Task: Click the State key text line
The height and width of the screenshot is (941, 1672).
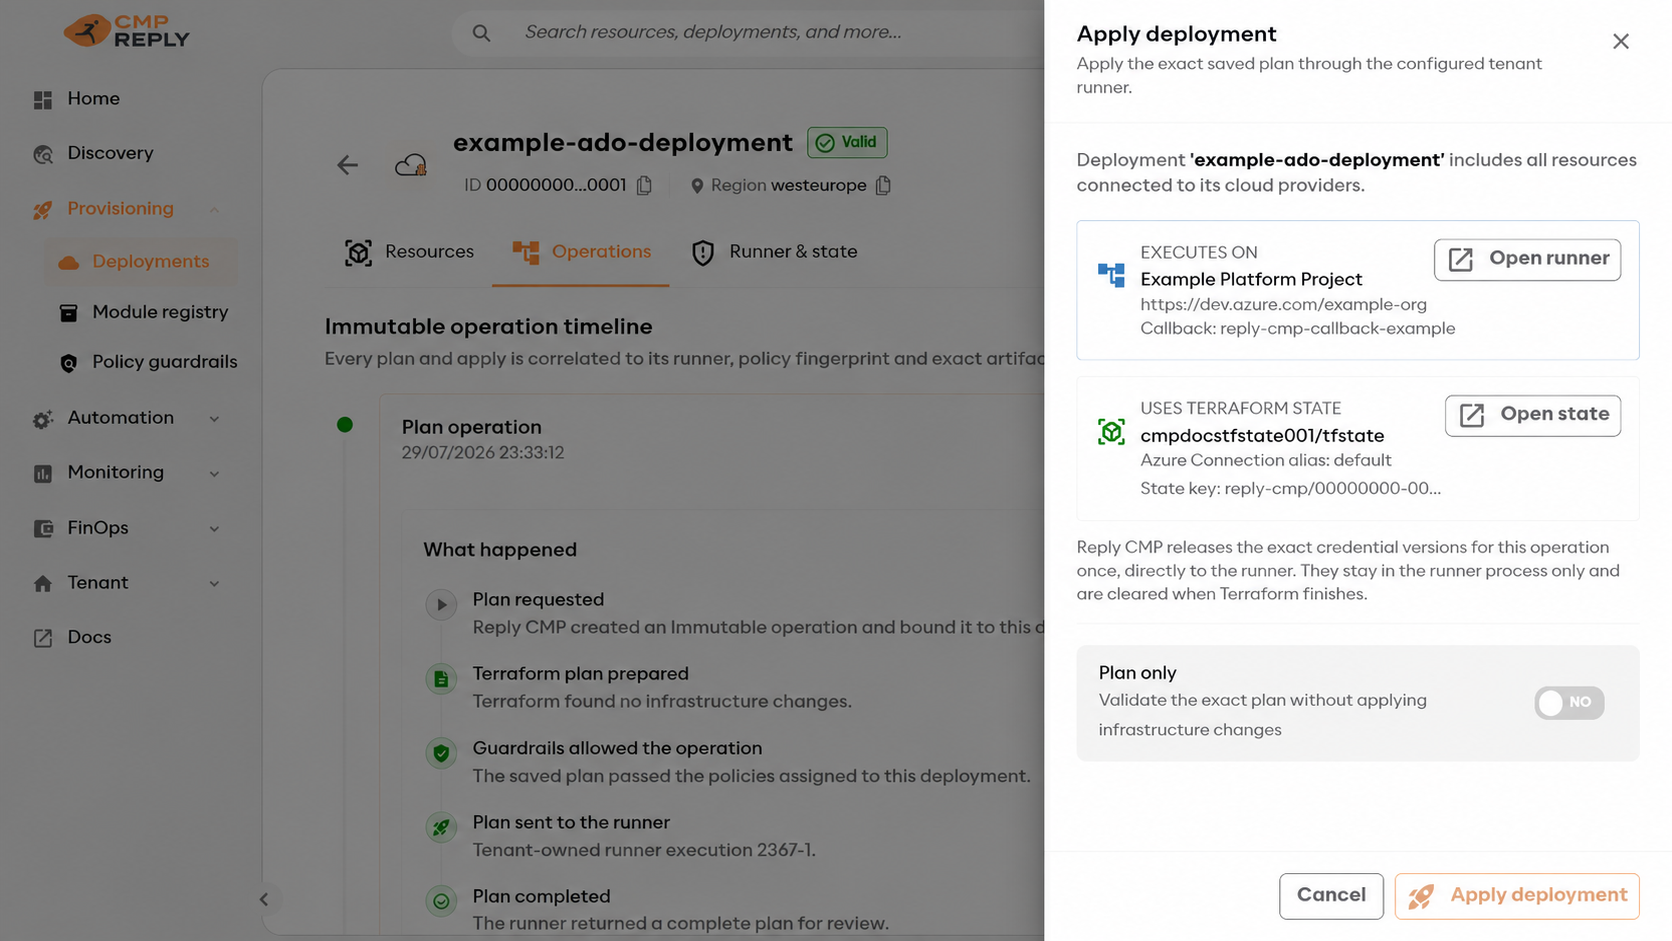Action: pyautogui.click(x=1290, y=489)
